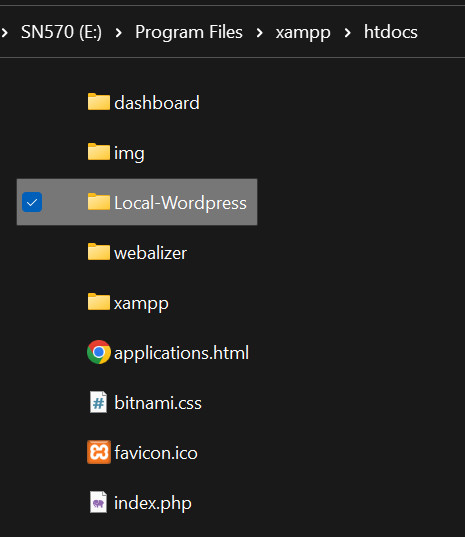Open the dashboard folder icon
Viewport: 465px width, 537px height.
(99, 102)
